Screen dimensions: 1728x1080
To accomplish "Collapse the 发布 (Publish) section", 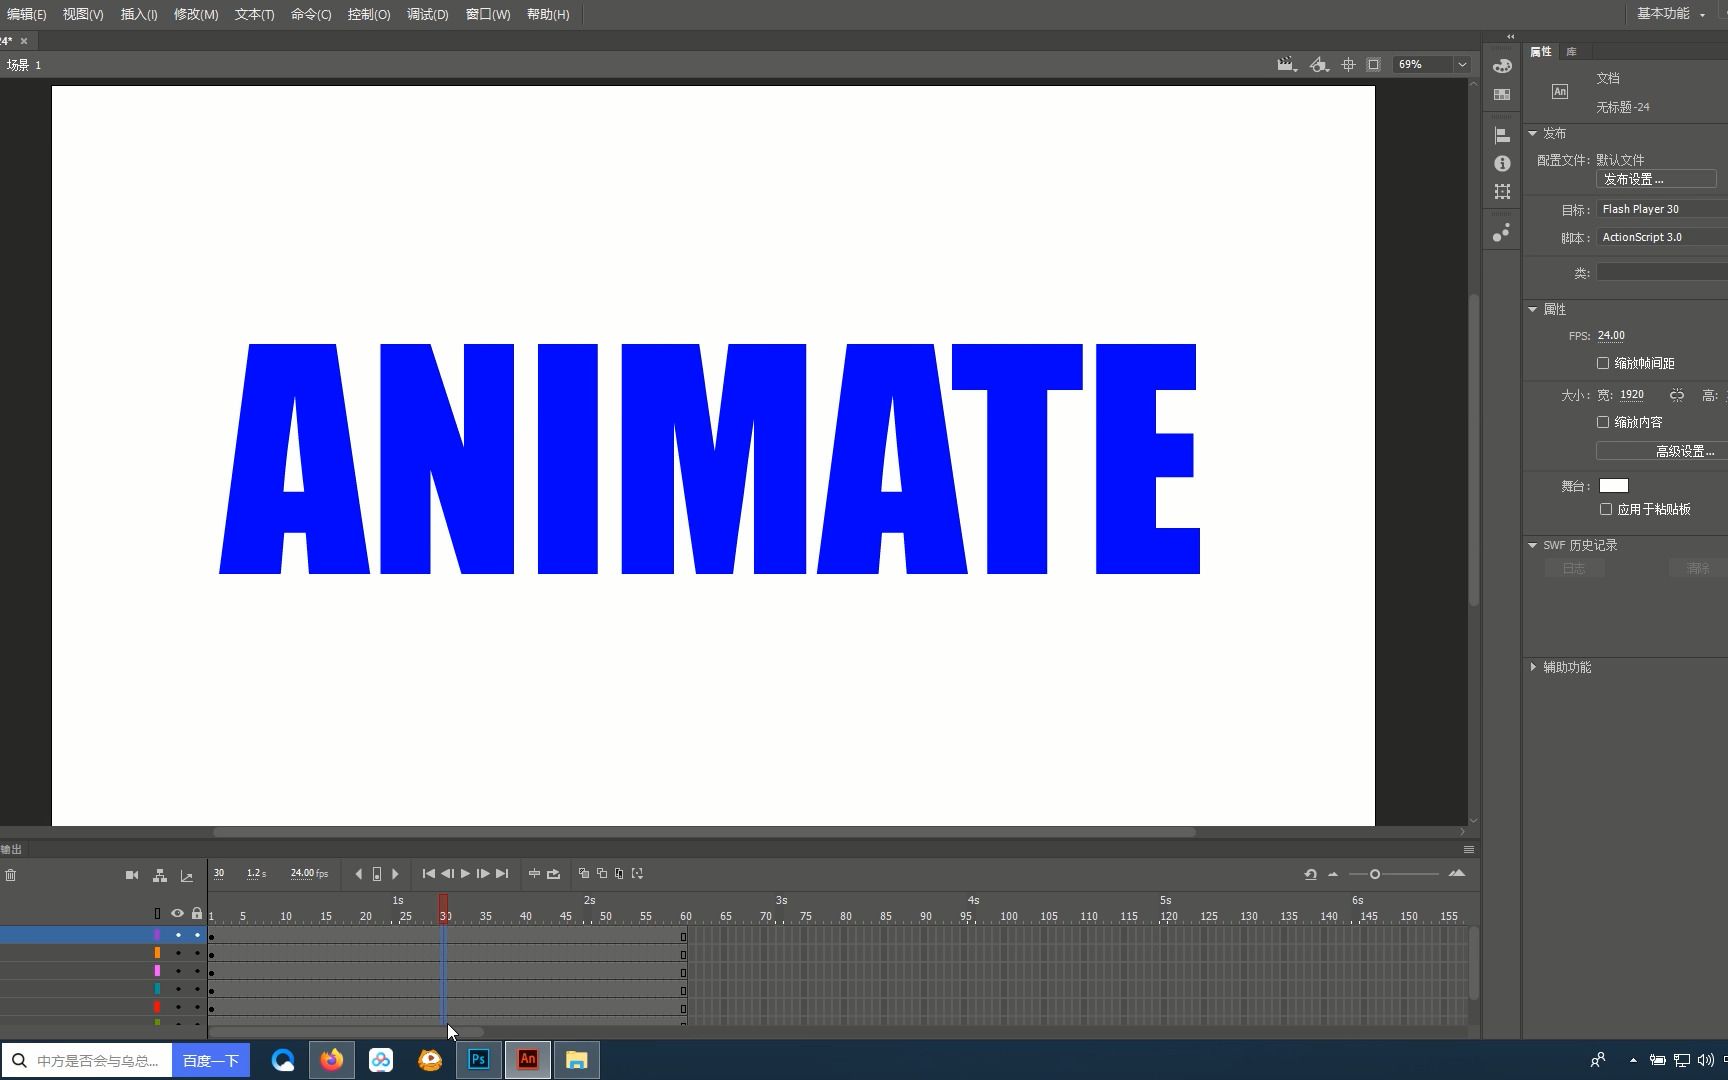I will click(x=1532, y=133).
